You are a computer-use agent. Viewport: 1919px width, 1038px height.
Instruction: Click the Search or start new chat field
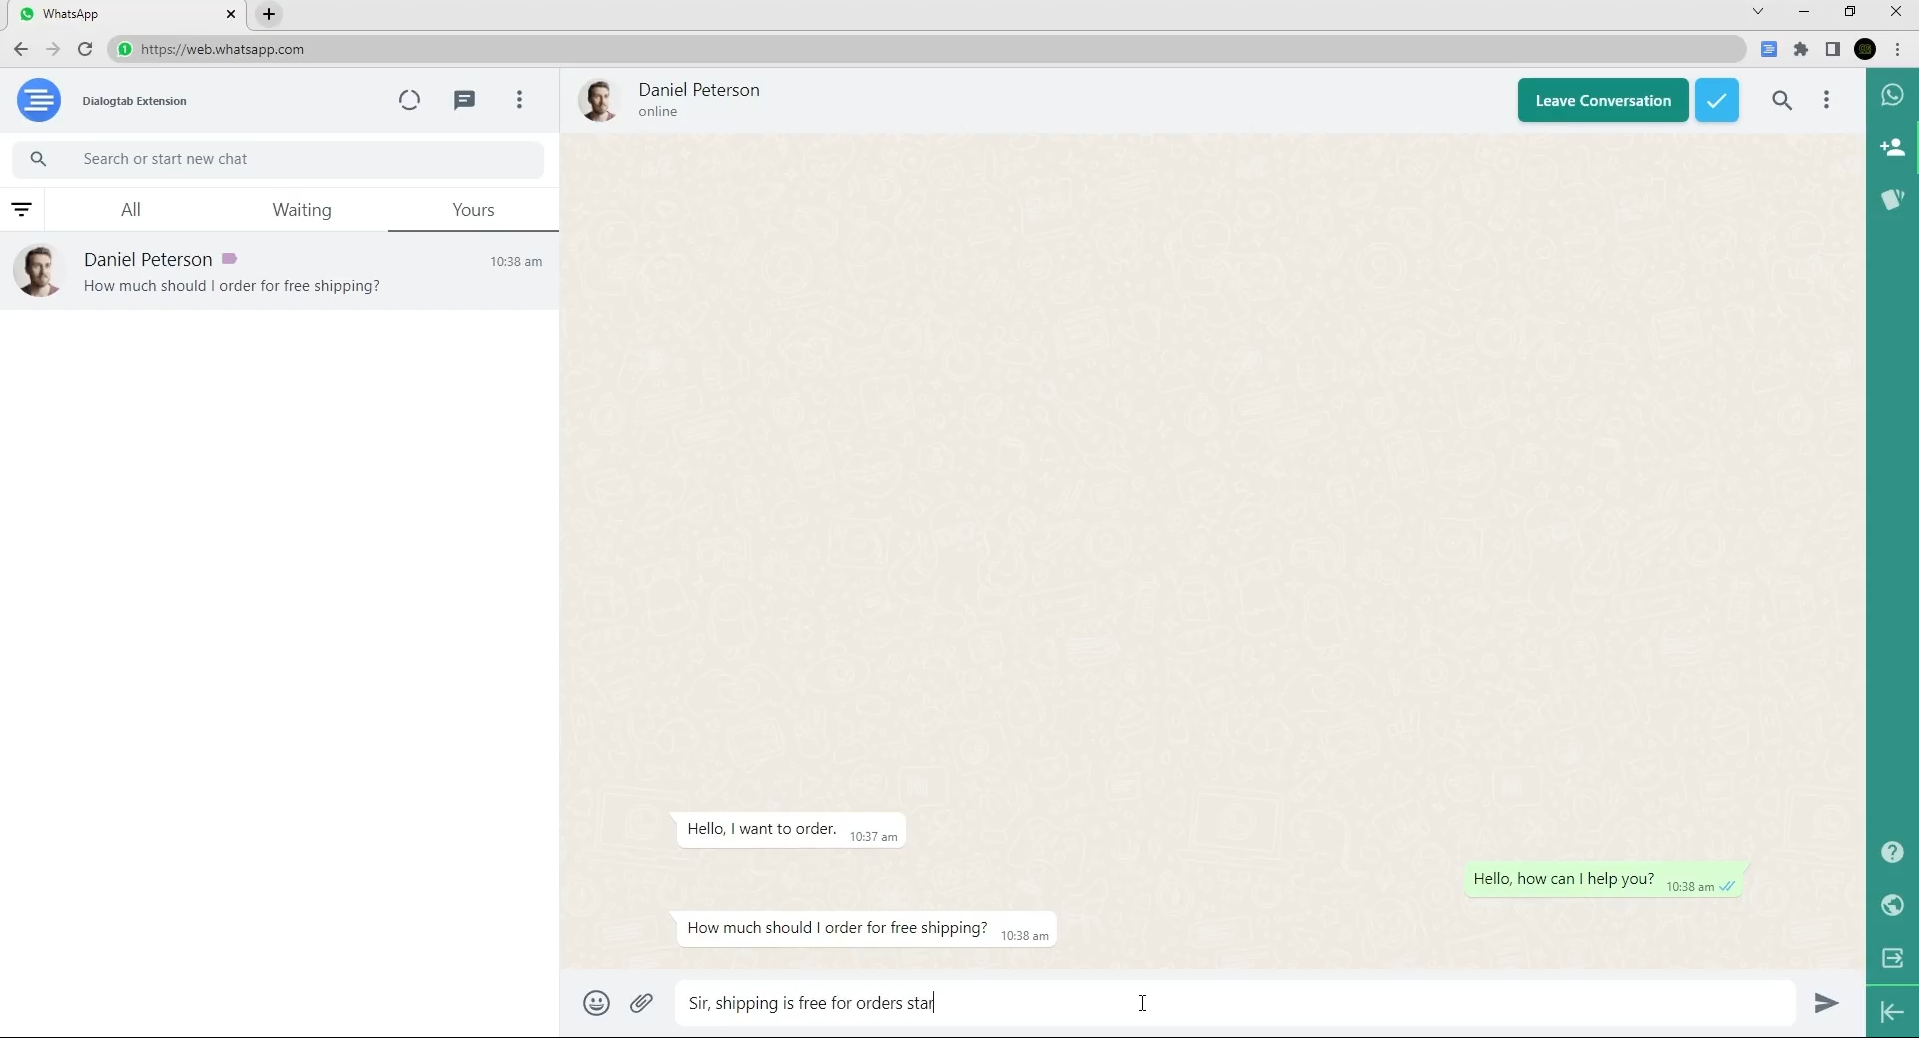point(300,159)
